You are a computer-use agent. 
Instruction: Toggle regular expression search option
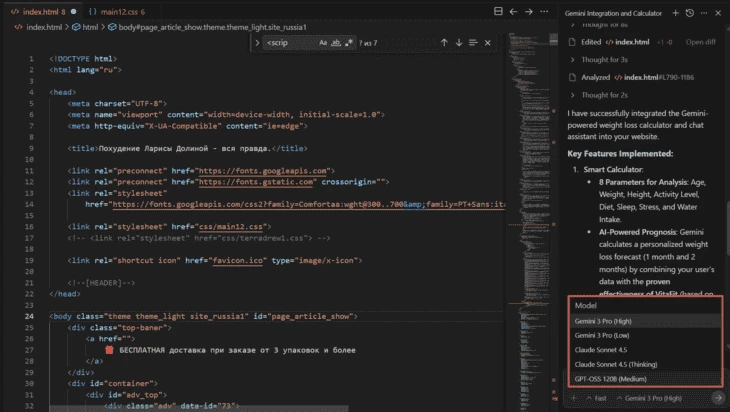[x=349, y=43]
